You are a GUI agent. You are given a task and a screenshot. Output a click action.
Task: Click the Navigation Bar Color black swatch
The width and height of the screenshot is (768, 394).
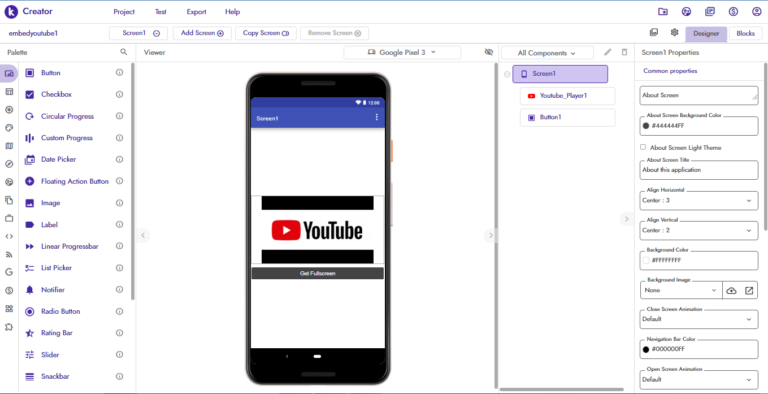pos(646,349)
